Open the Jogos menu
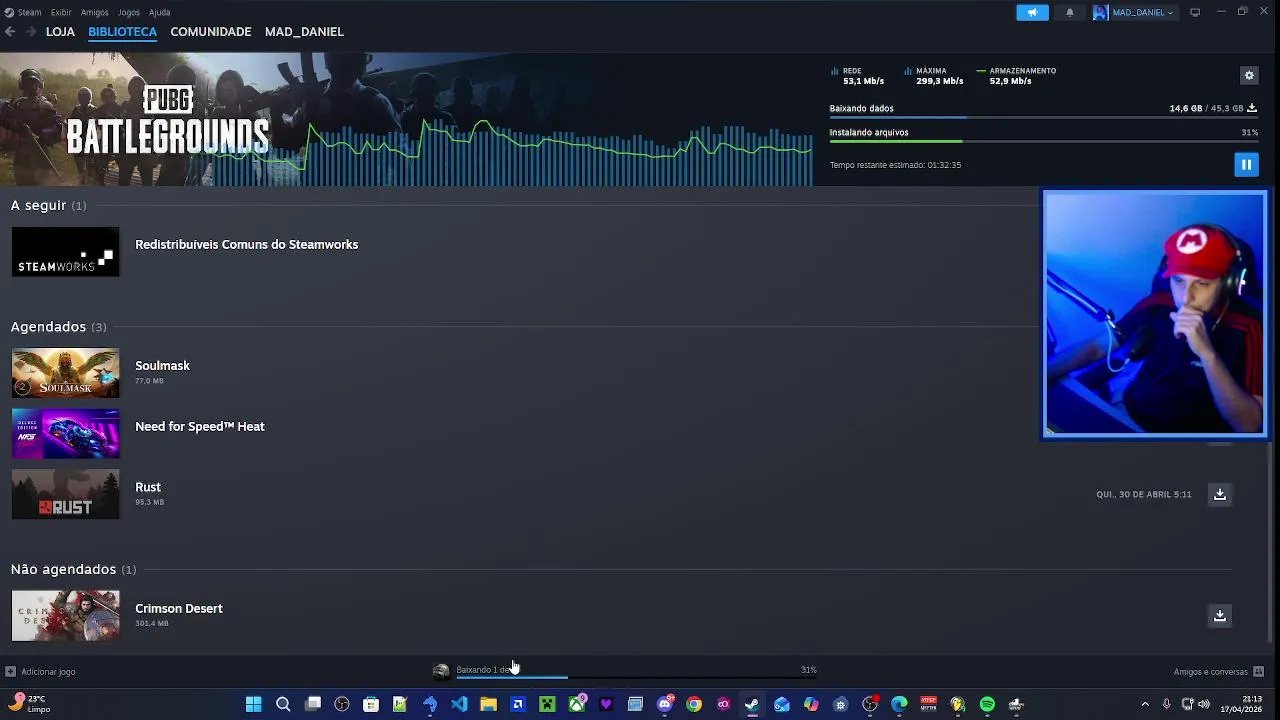The height and width of the screenshot is (720, 1280). (129, 12)
